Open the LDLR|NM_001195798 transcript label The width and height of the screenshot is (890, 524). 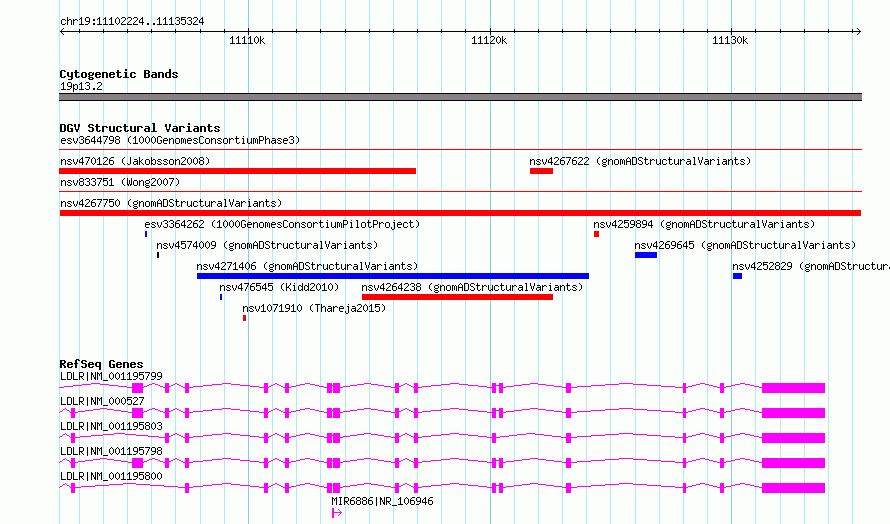click(111, 451)
